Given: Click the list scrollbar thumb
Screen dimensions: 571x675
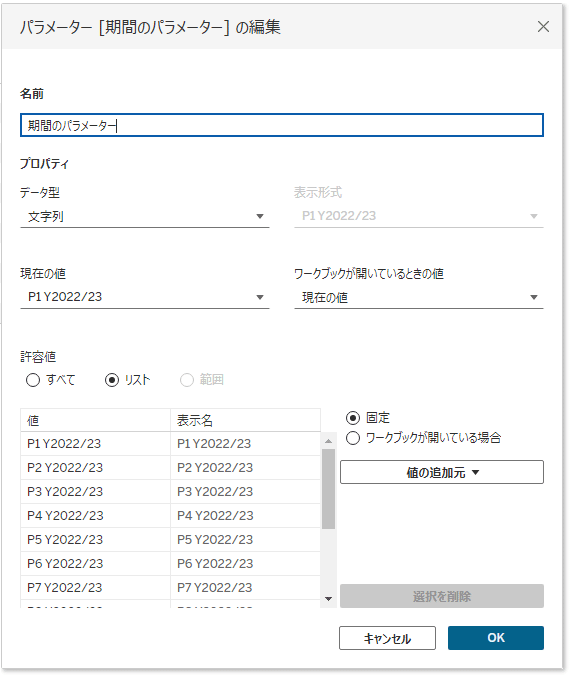Looking at the screenshot, I should 329,489.
